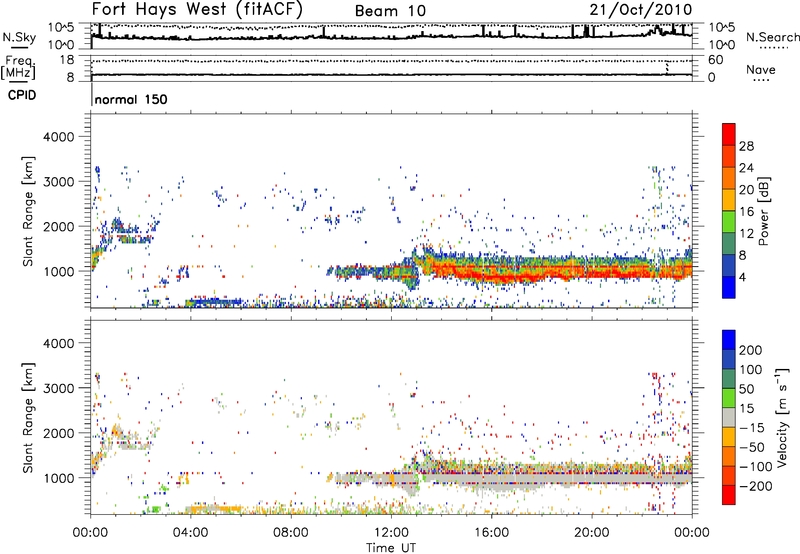
Task: Click the red bottom segment of Velocity colorbar
Action: [x=729, y=495]
